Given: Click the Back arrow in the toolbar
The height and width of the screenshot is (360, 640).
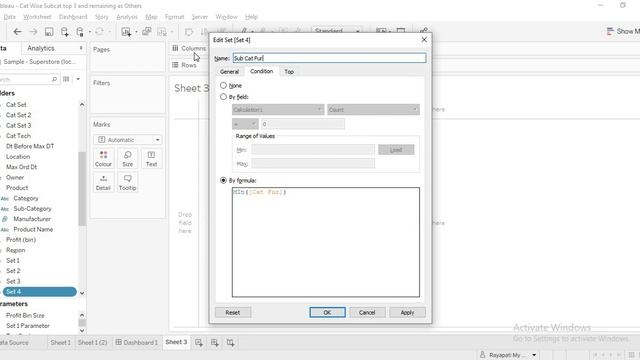Looking at the screenshot, I should (x=17, y=32).
